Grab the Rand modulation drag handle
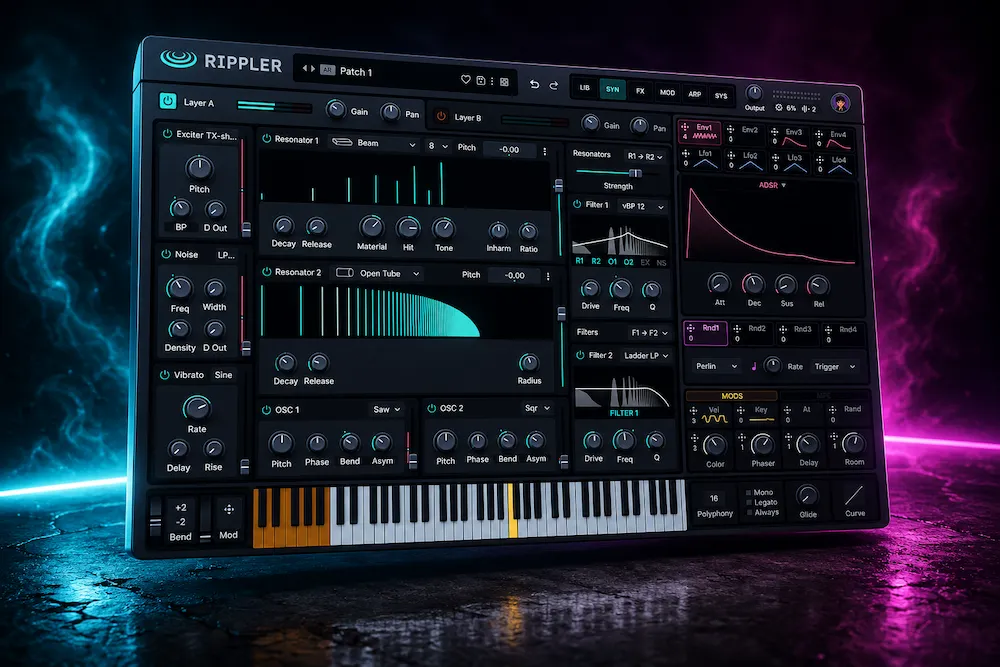The image size is (1000, 667). (x=833, y=411)
